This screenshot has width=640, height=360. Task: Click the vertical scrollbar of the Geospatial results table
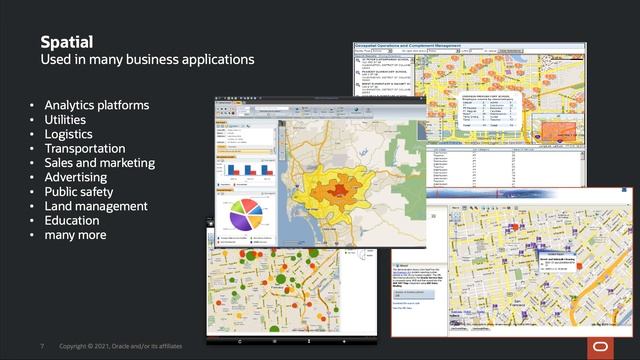[x=582, y=169]
